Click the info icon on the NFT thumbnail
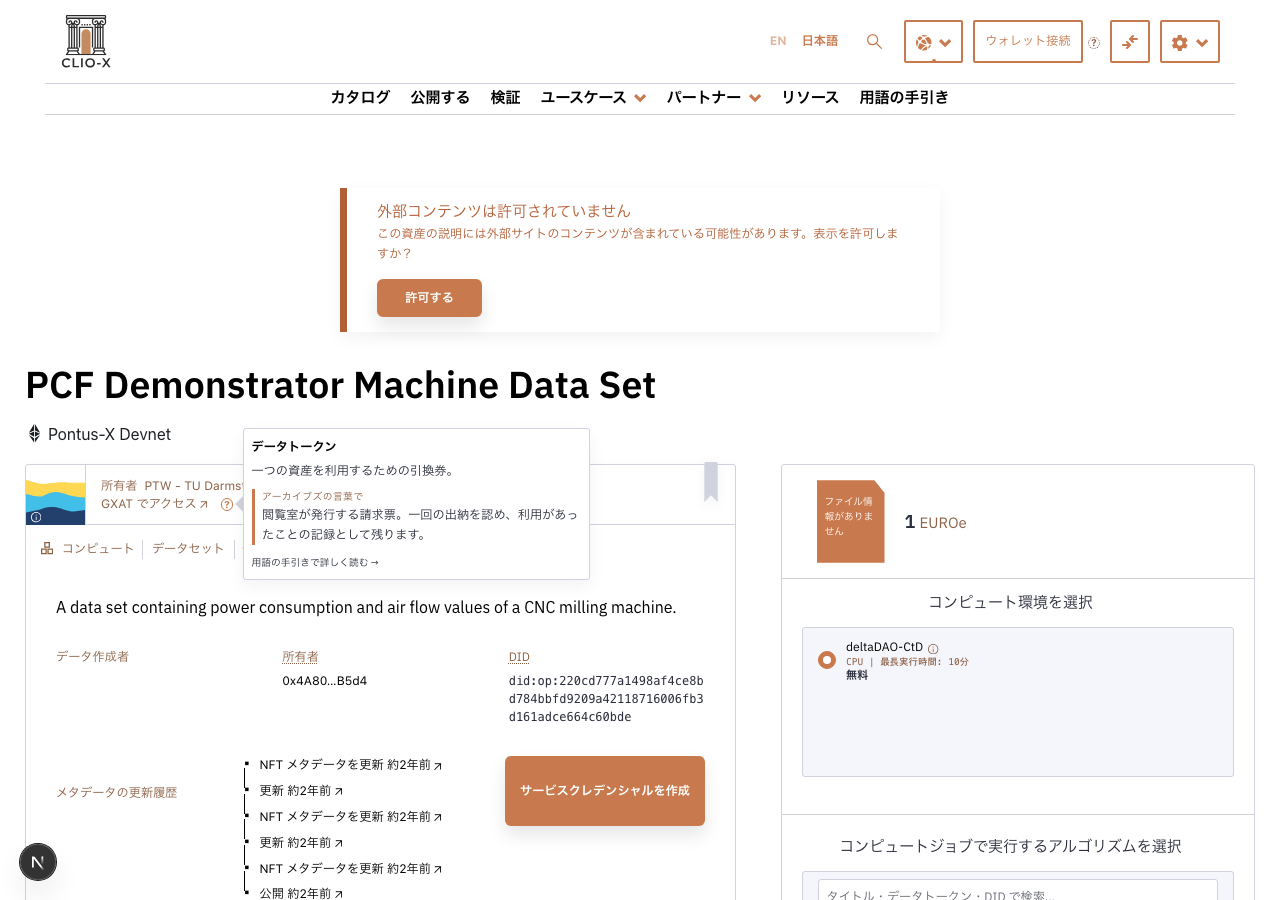 [36, 517]
